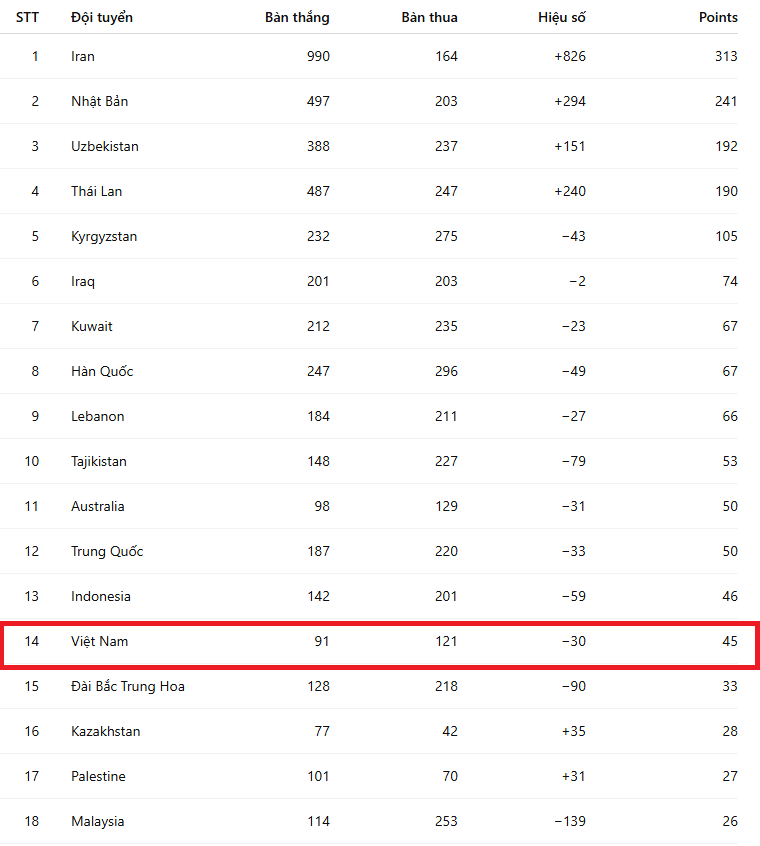
Task: Click the highlighted Việt Nam team name
Action: coord(99,641)
